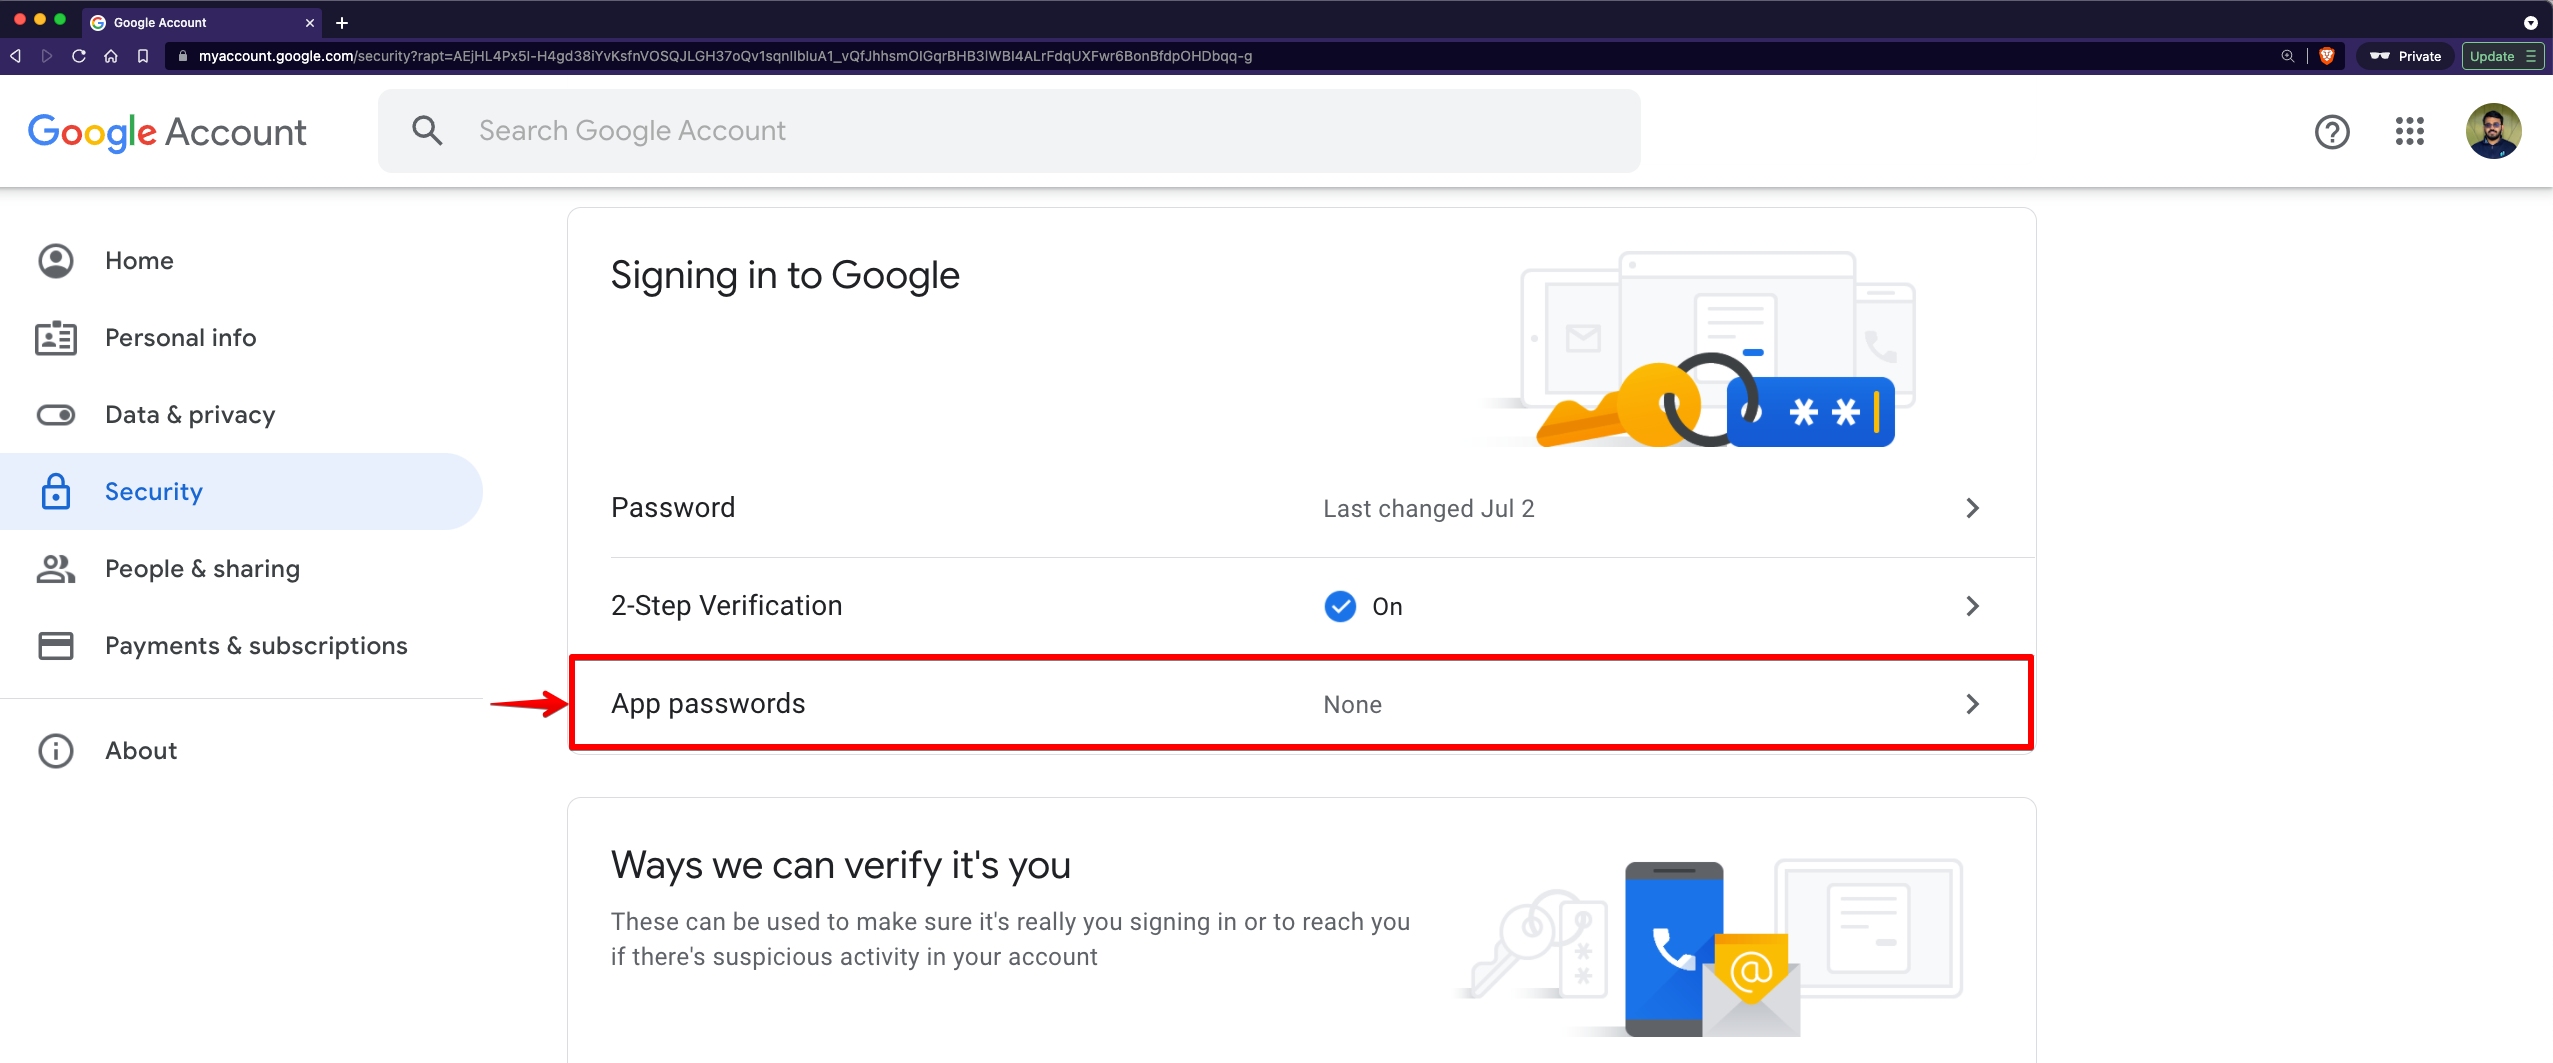
Task: Go to Home in the sidebar
Action: [x=241, y=260]
